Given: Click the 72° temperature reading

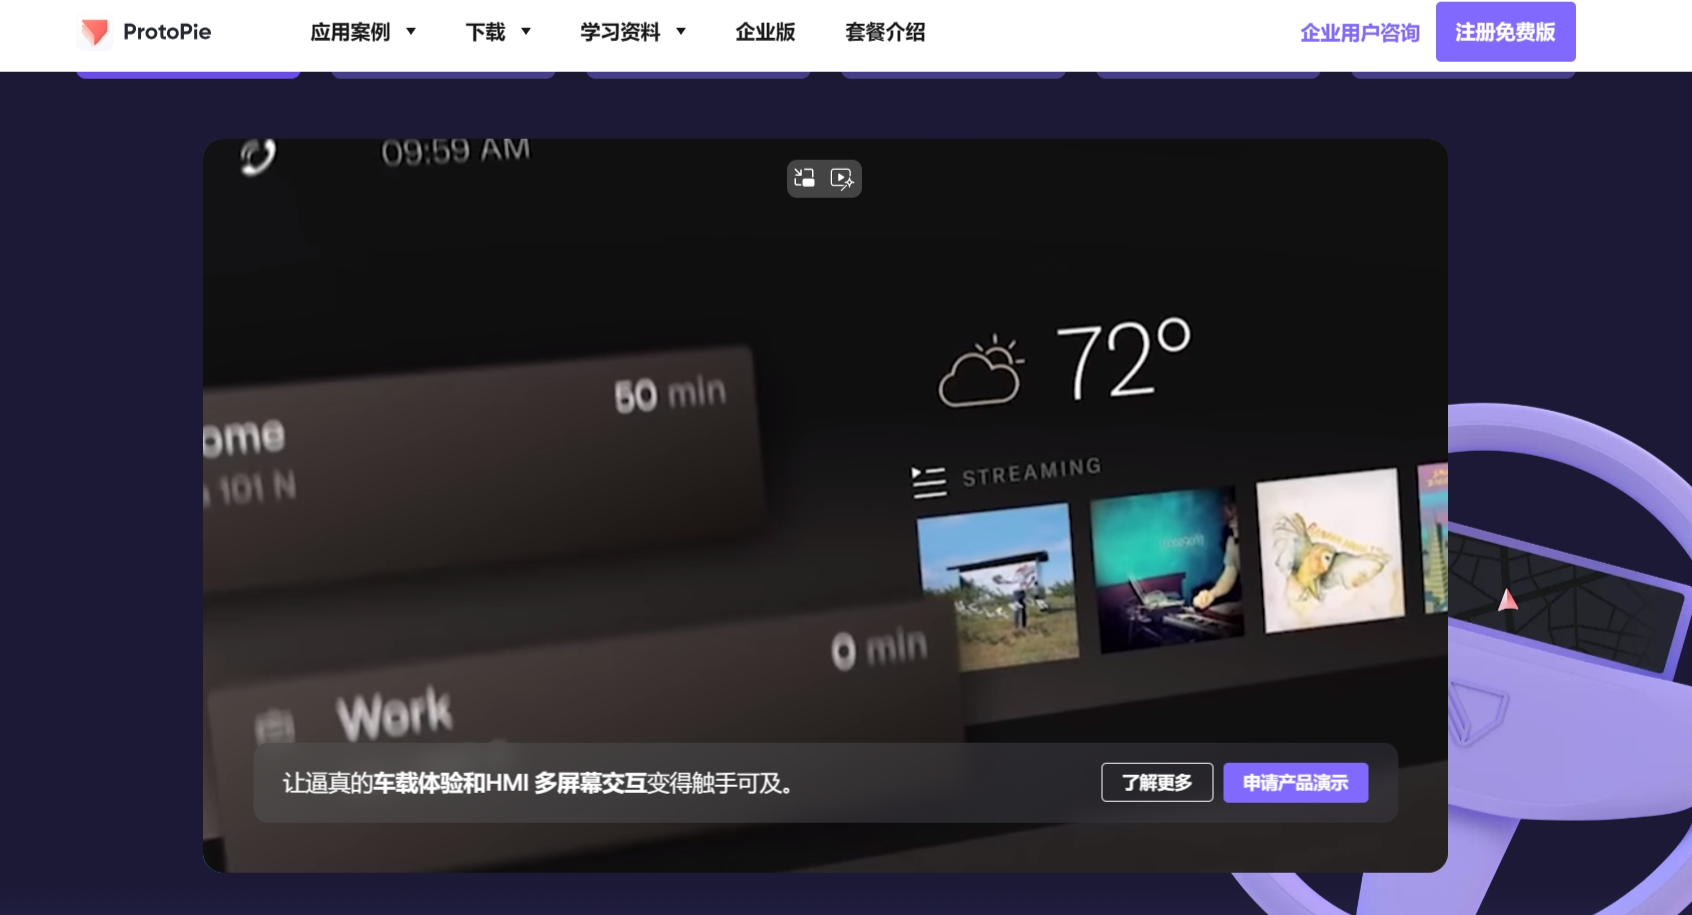Looking at the screenshot, I should pyautogui.click(x=1124, y=359).
